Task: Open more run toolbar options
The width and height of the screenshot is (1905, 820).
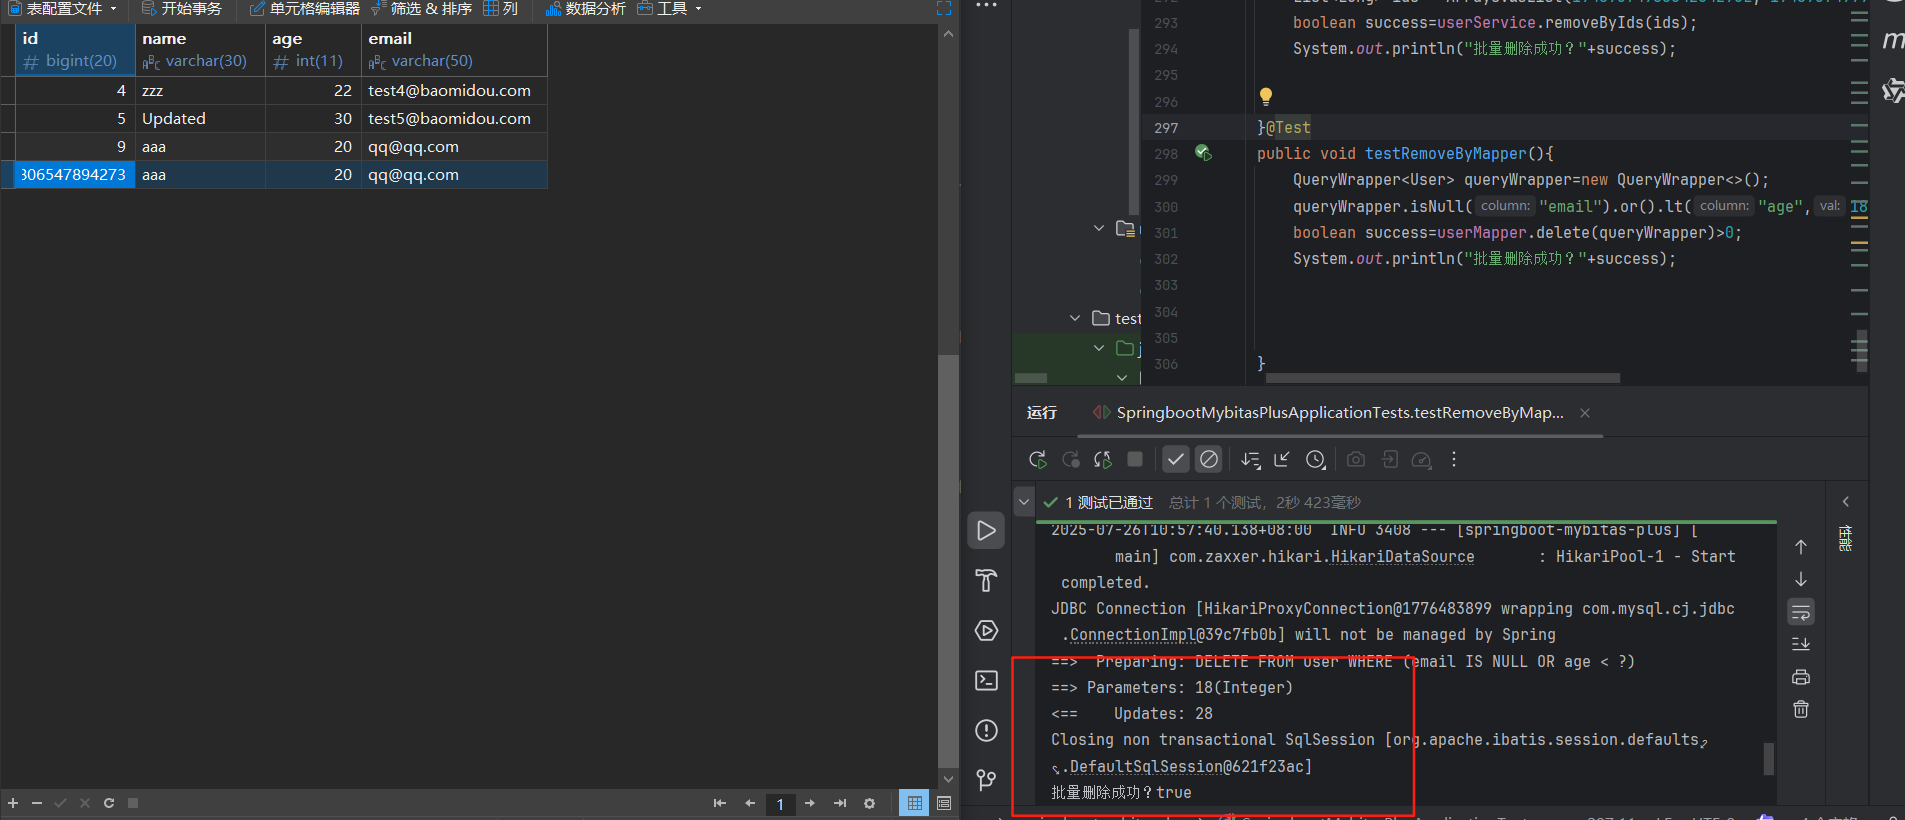Action: (x=1454, y=460)
